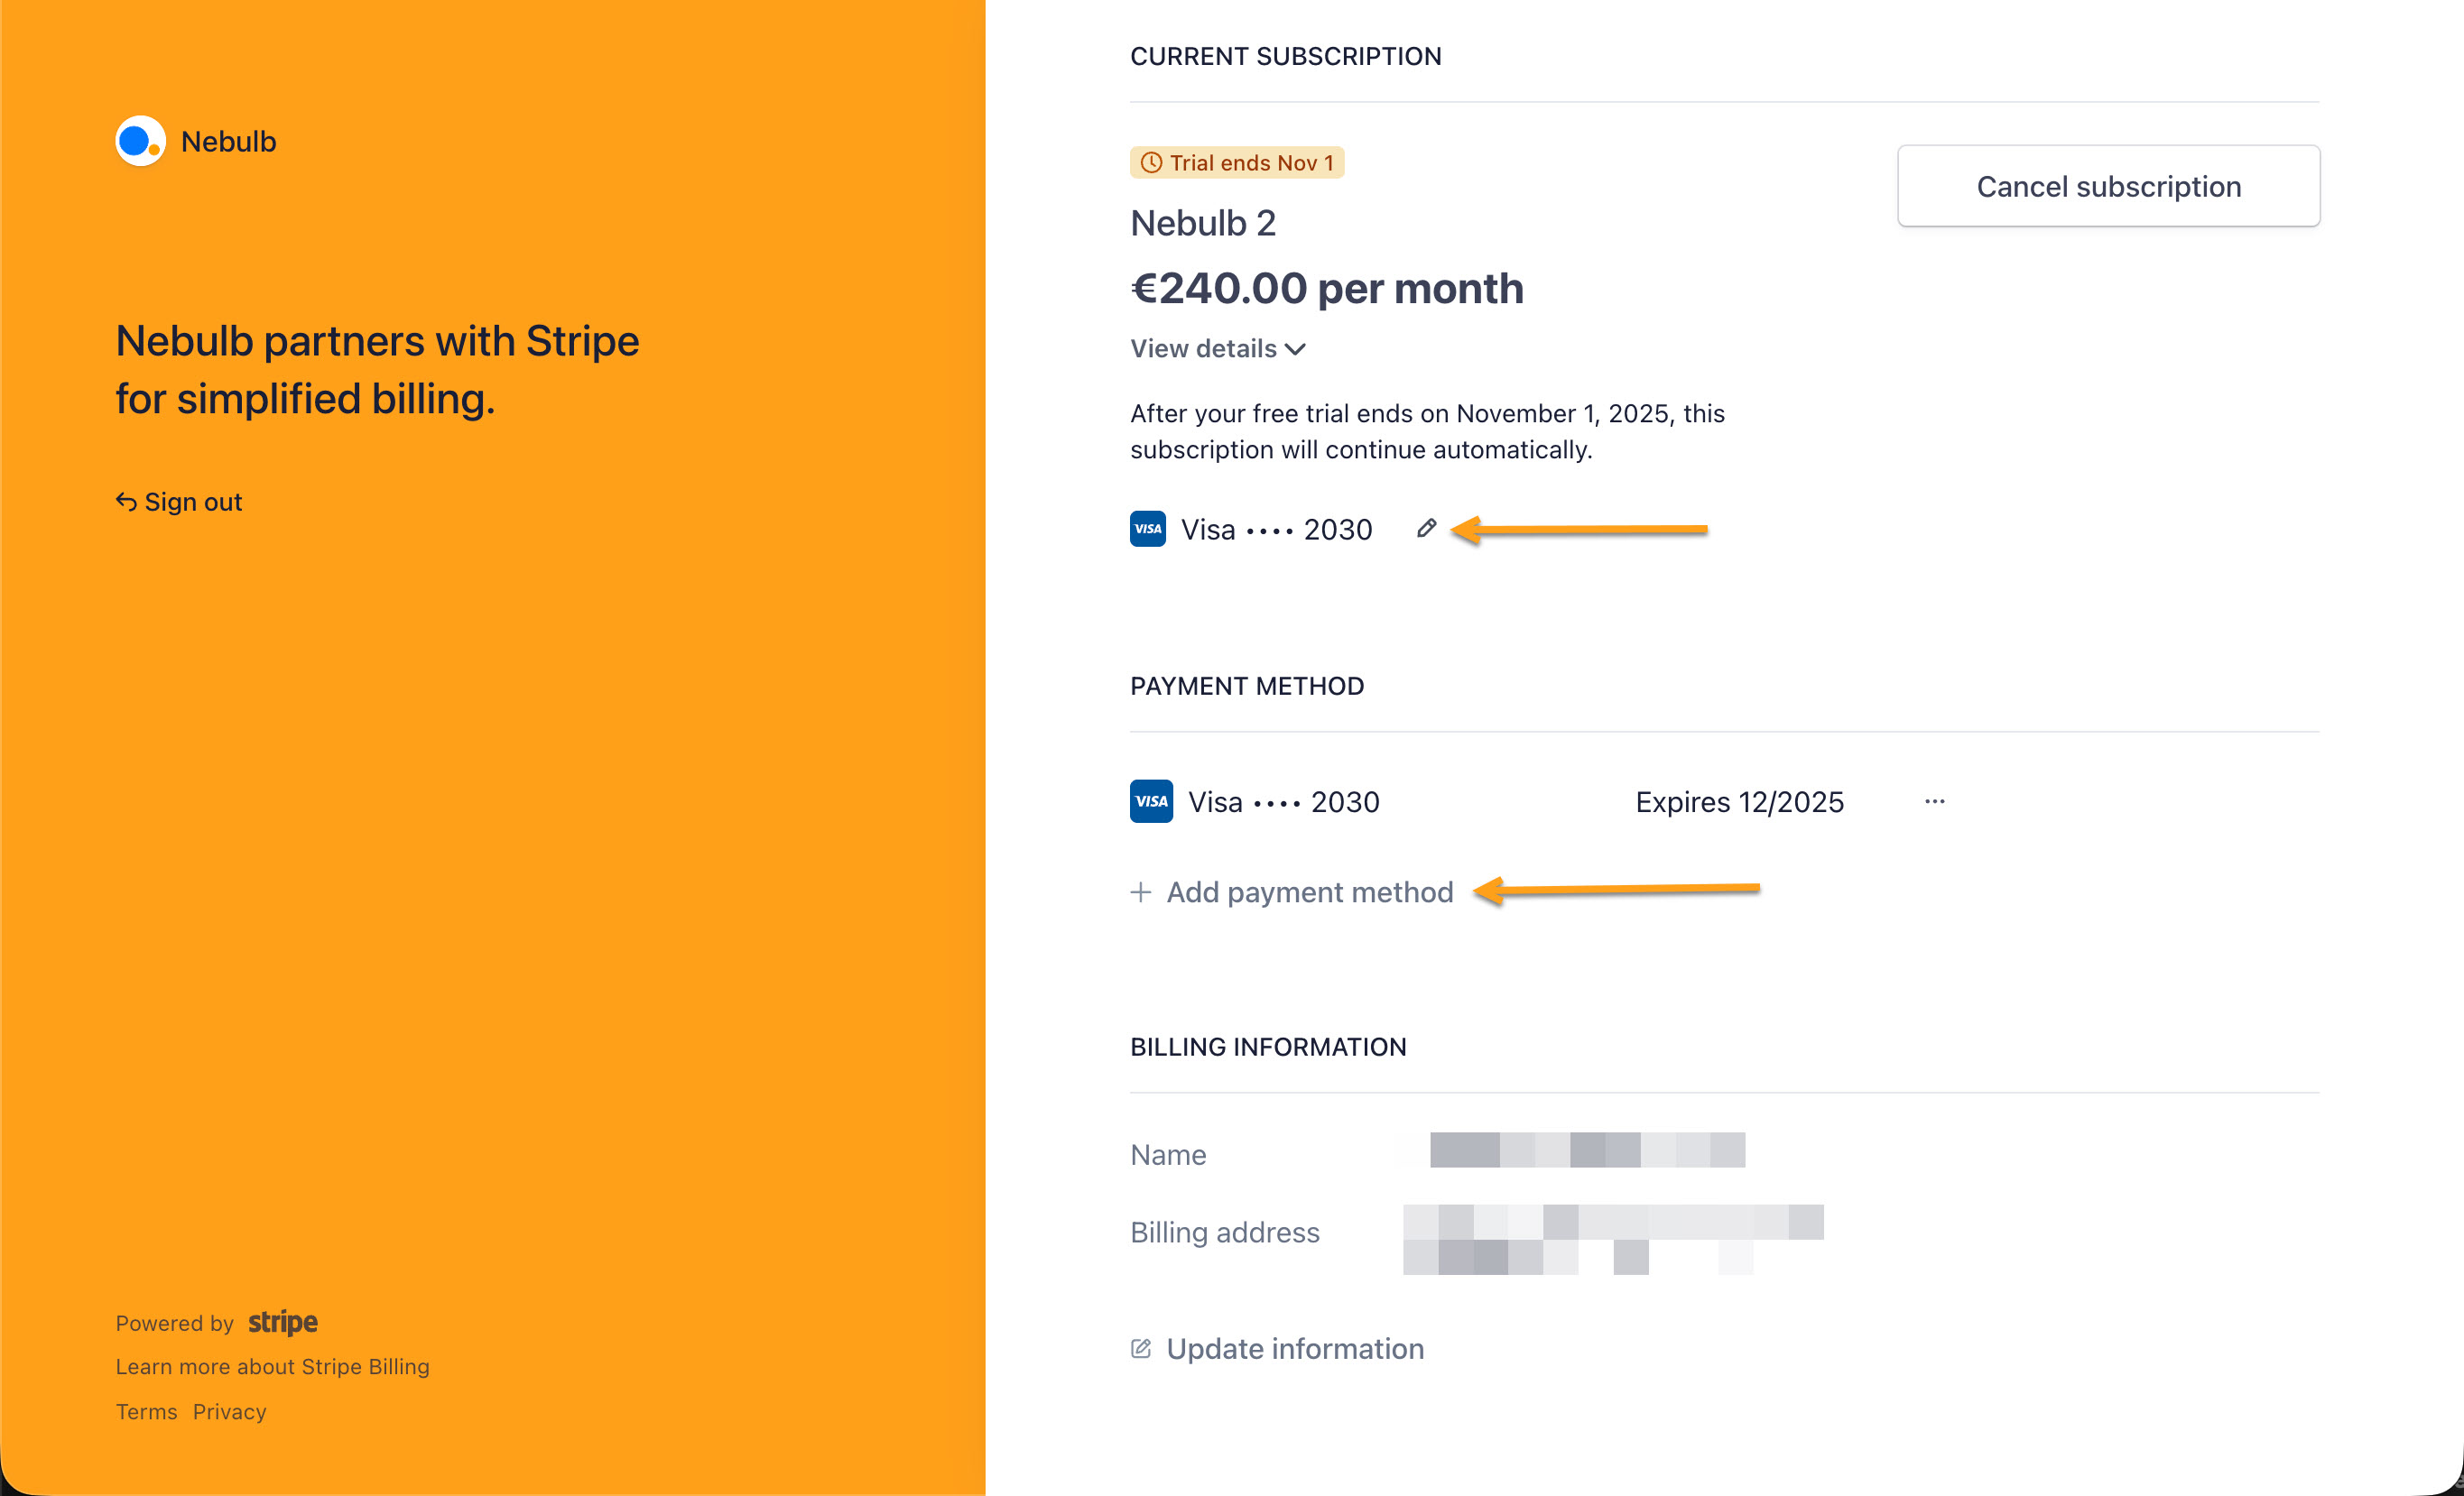Open the Update information link
The width and height of the screenshot is (2464, 1496).
(x=1295, y=1349)
